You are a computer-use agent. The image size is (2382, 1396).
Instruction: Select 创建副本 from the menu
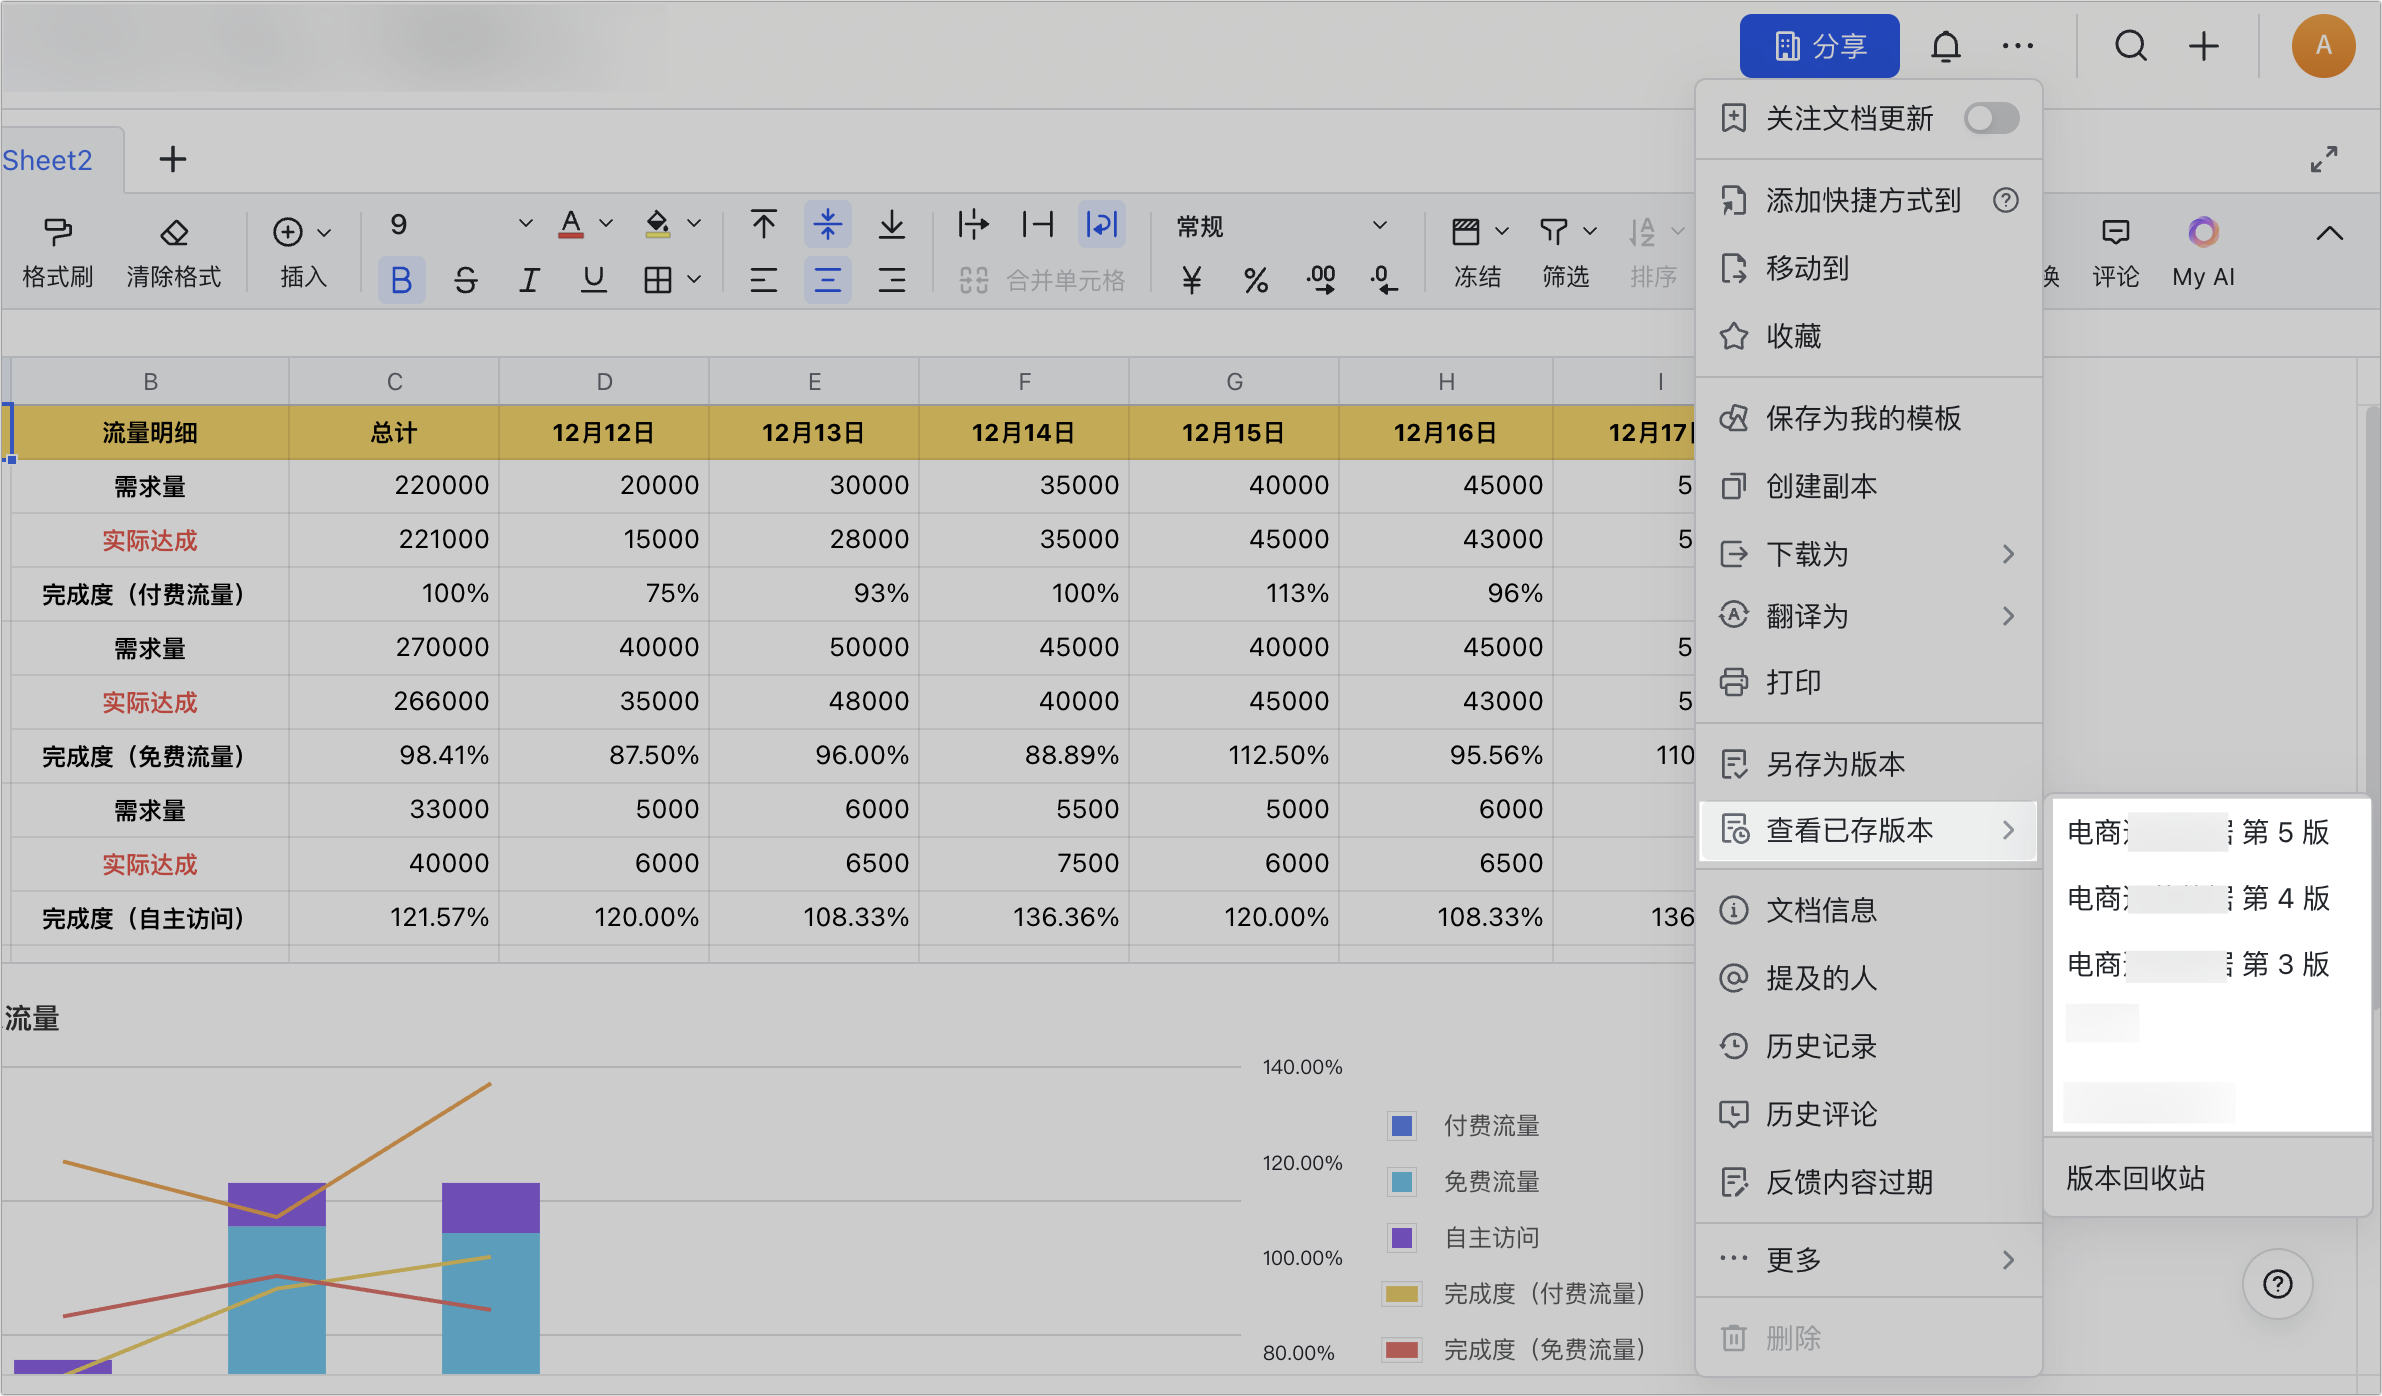click(x=1822, y=486)
